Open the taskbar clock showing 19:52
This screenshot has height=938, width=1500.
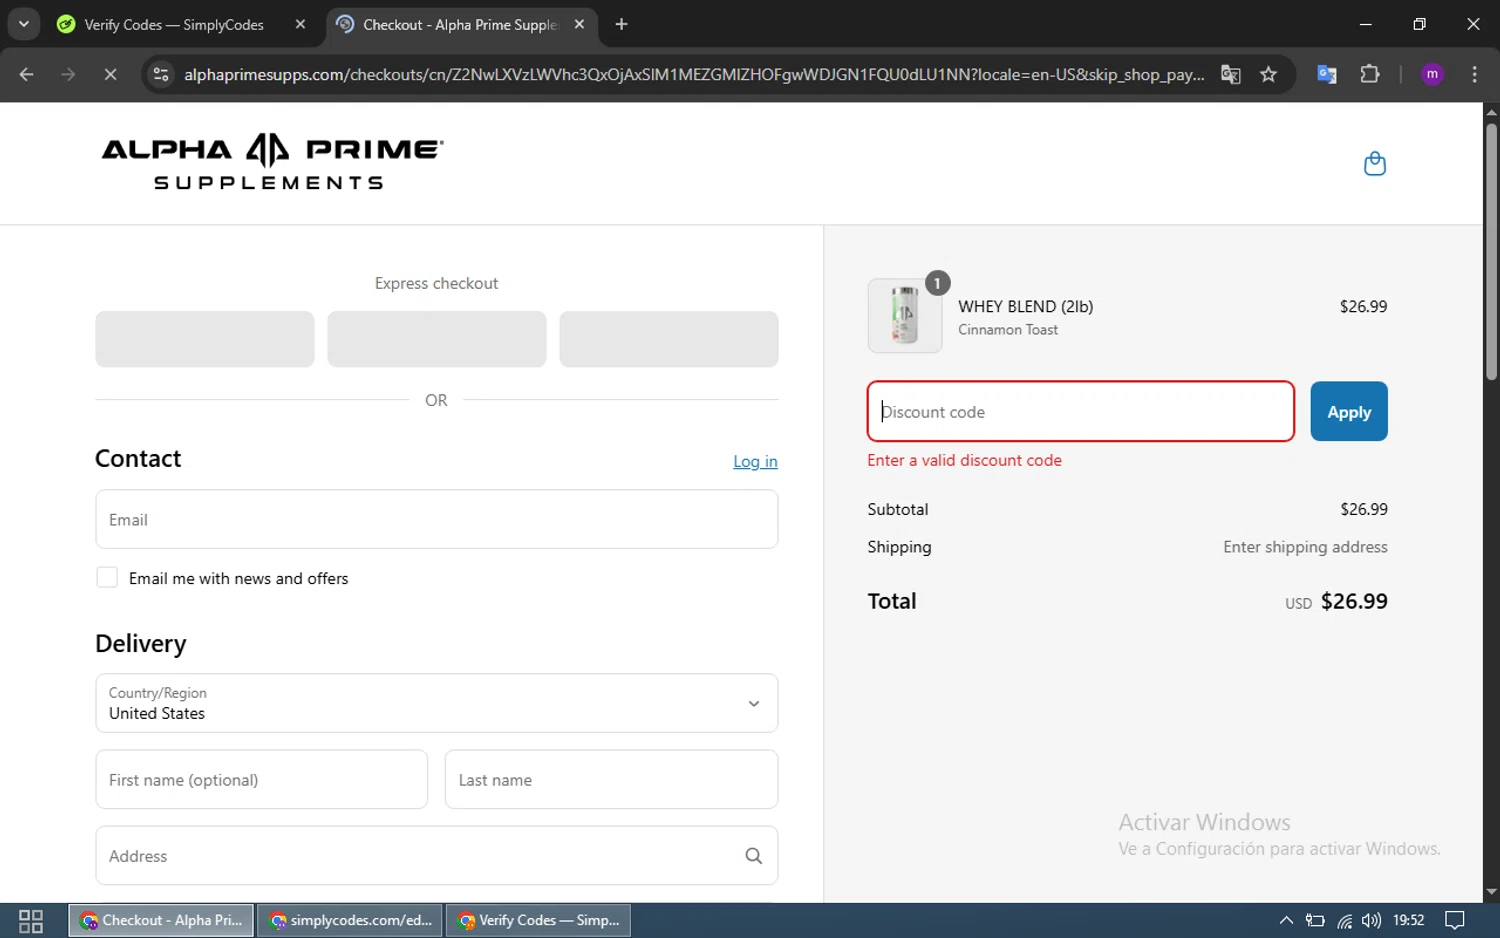coord(1408,920)
